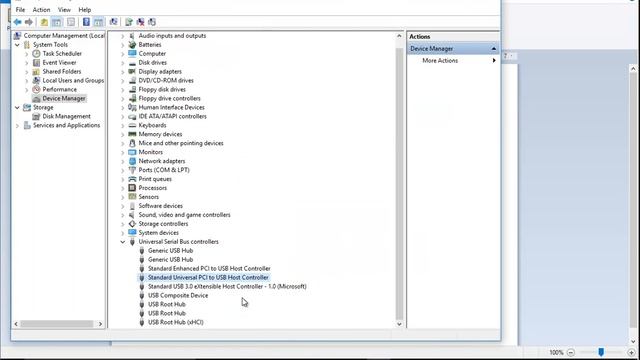Open the Action menu
Image resolution: width=640 pixels, height=360 pixels.
[41, 9]
